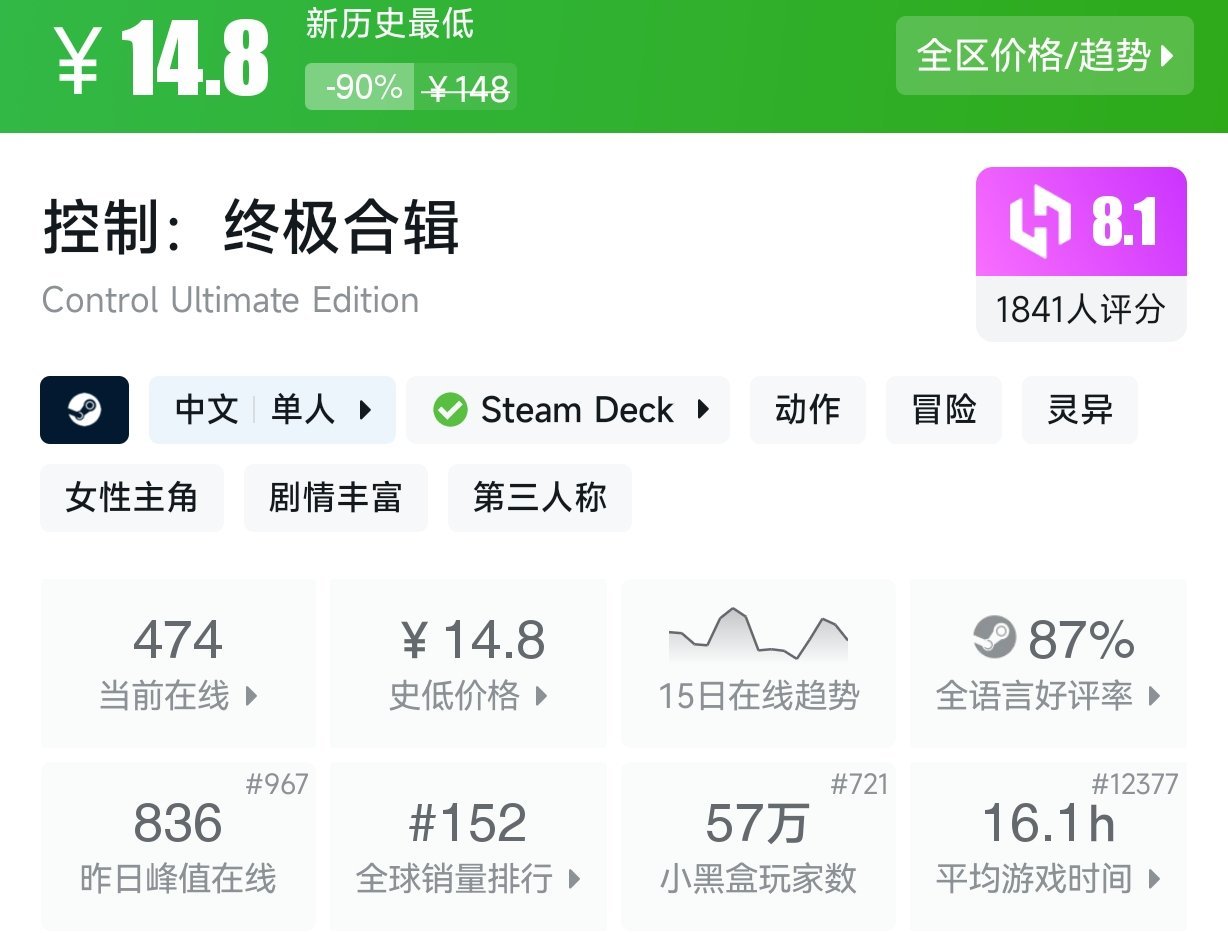Click the 474 current online number
Viewport: 1228px width, 933px height.
(x=178, y=640)
